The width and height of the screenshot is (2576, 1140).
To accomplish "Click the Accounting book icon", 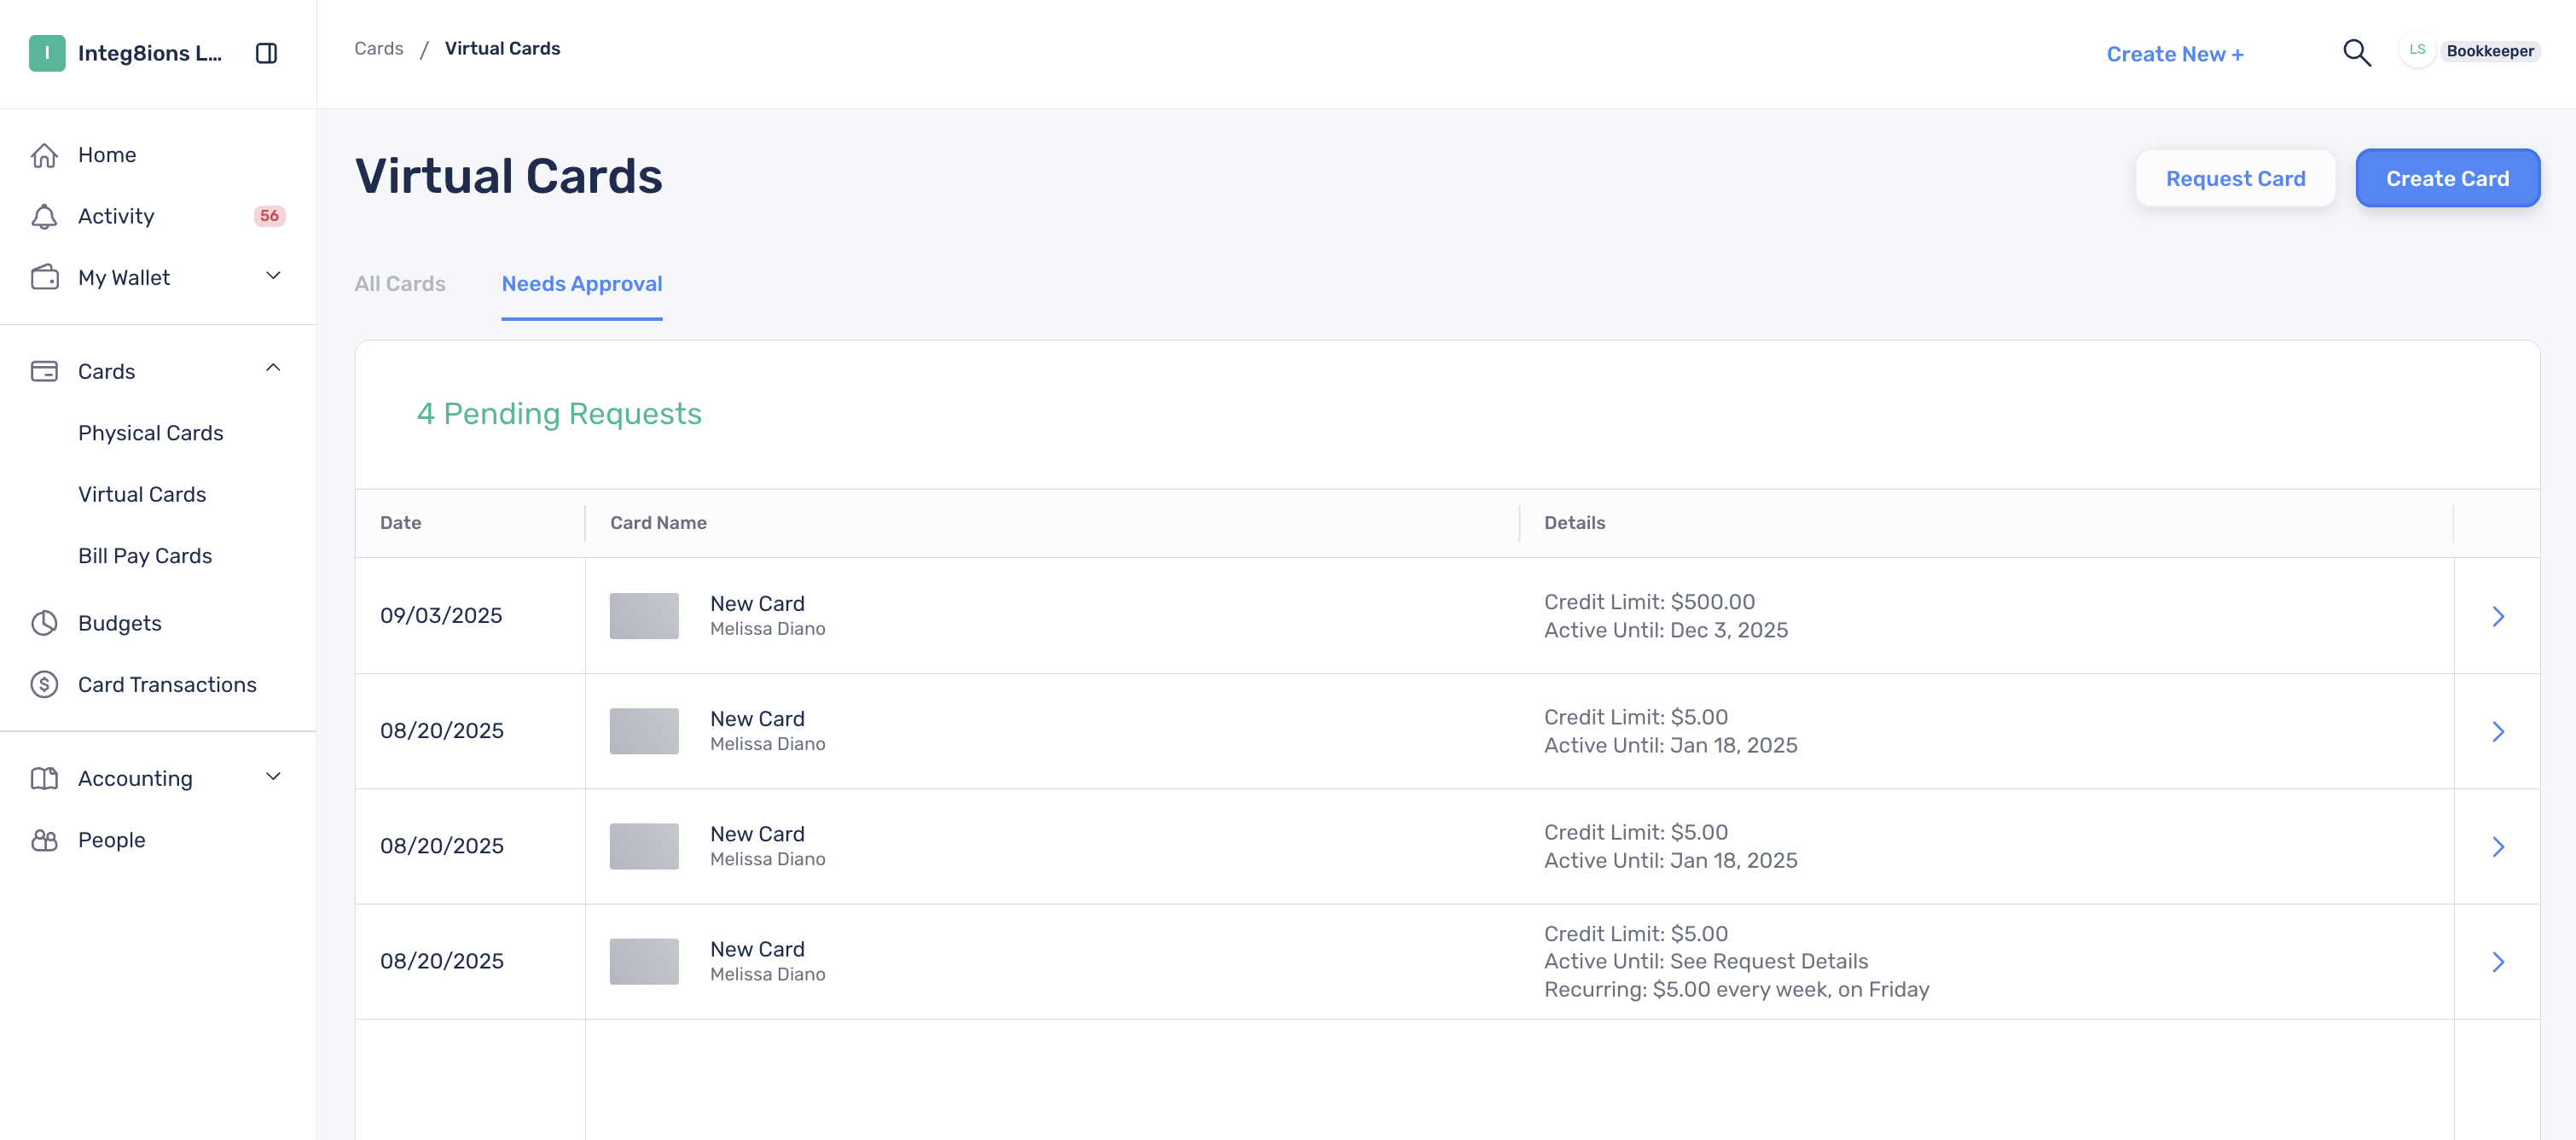I will click(x=44, y=778).
